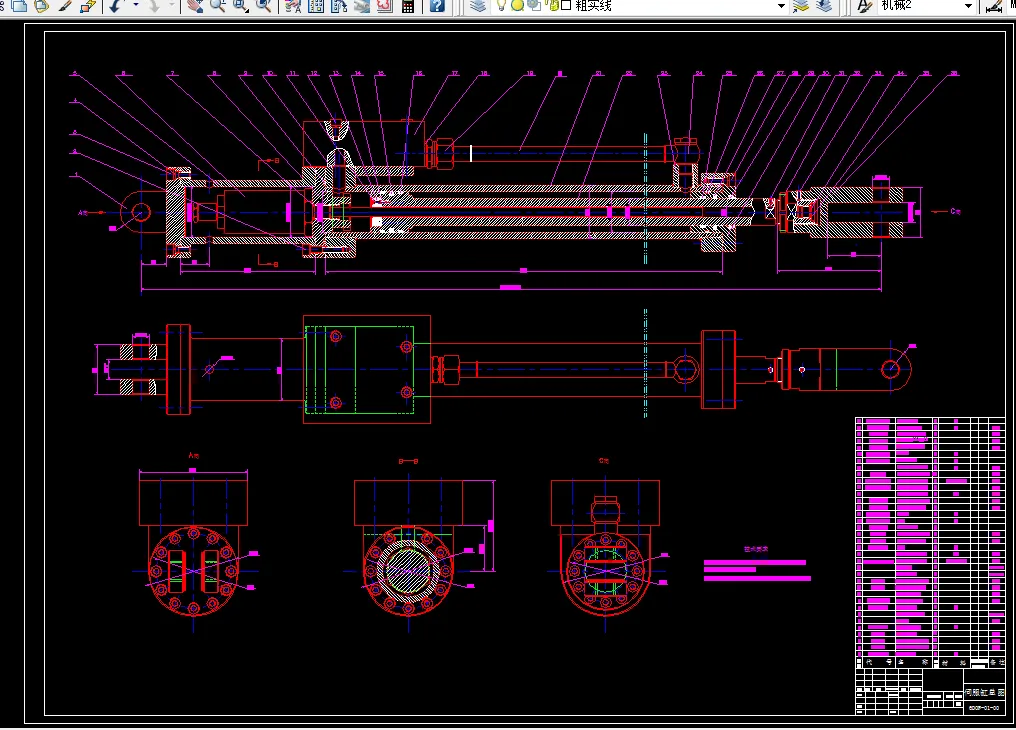The image size is (1016, 730).
Task: Expand the Redo history dropdown arrow
Action: click(172, 6)
